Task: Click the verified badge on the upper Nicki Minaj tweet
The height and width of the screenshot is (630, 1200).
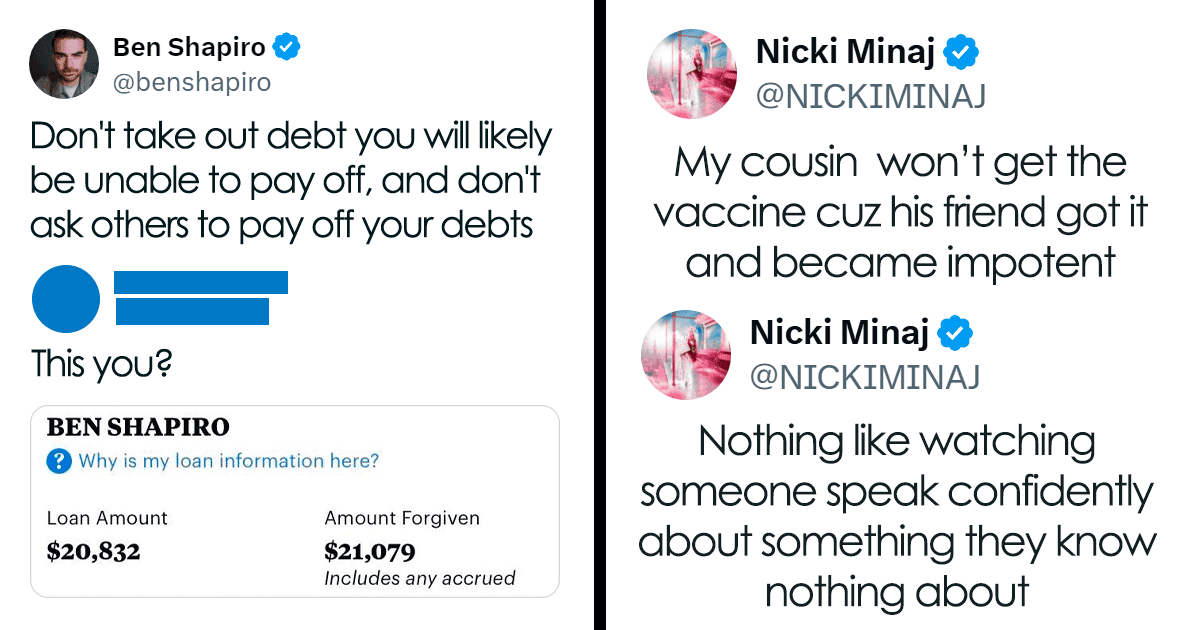Action: pos(960,52)
